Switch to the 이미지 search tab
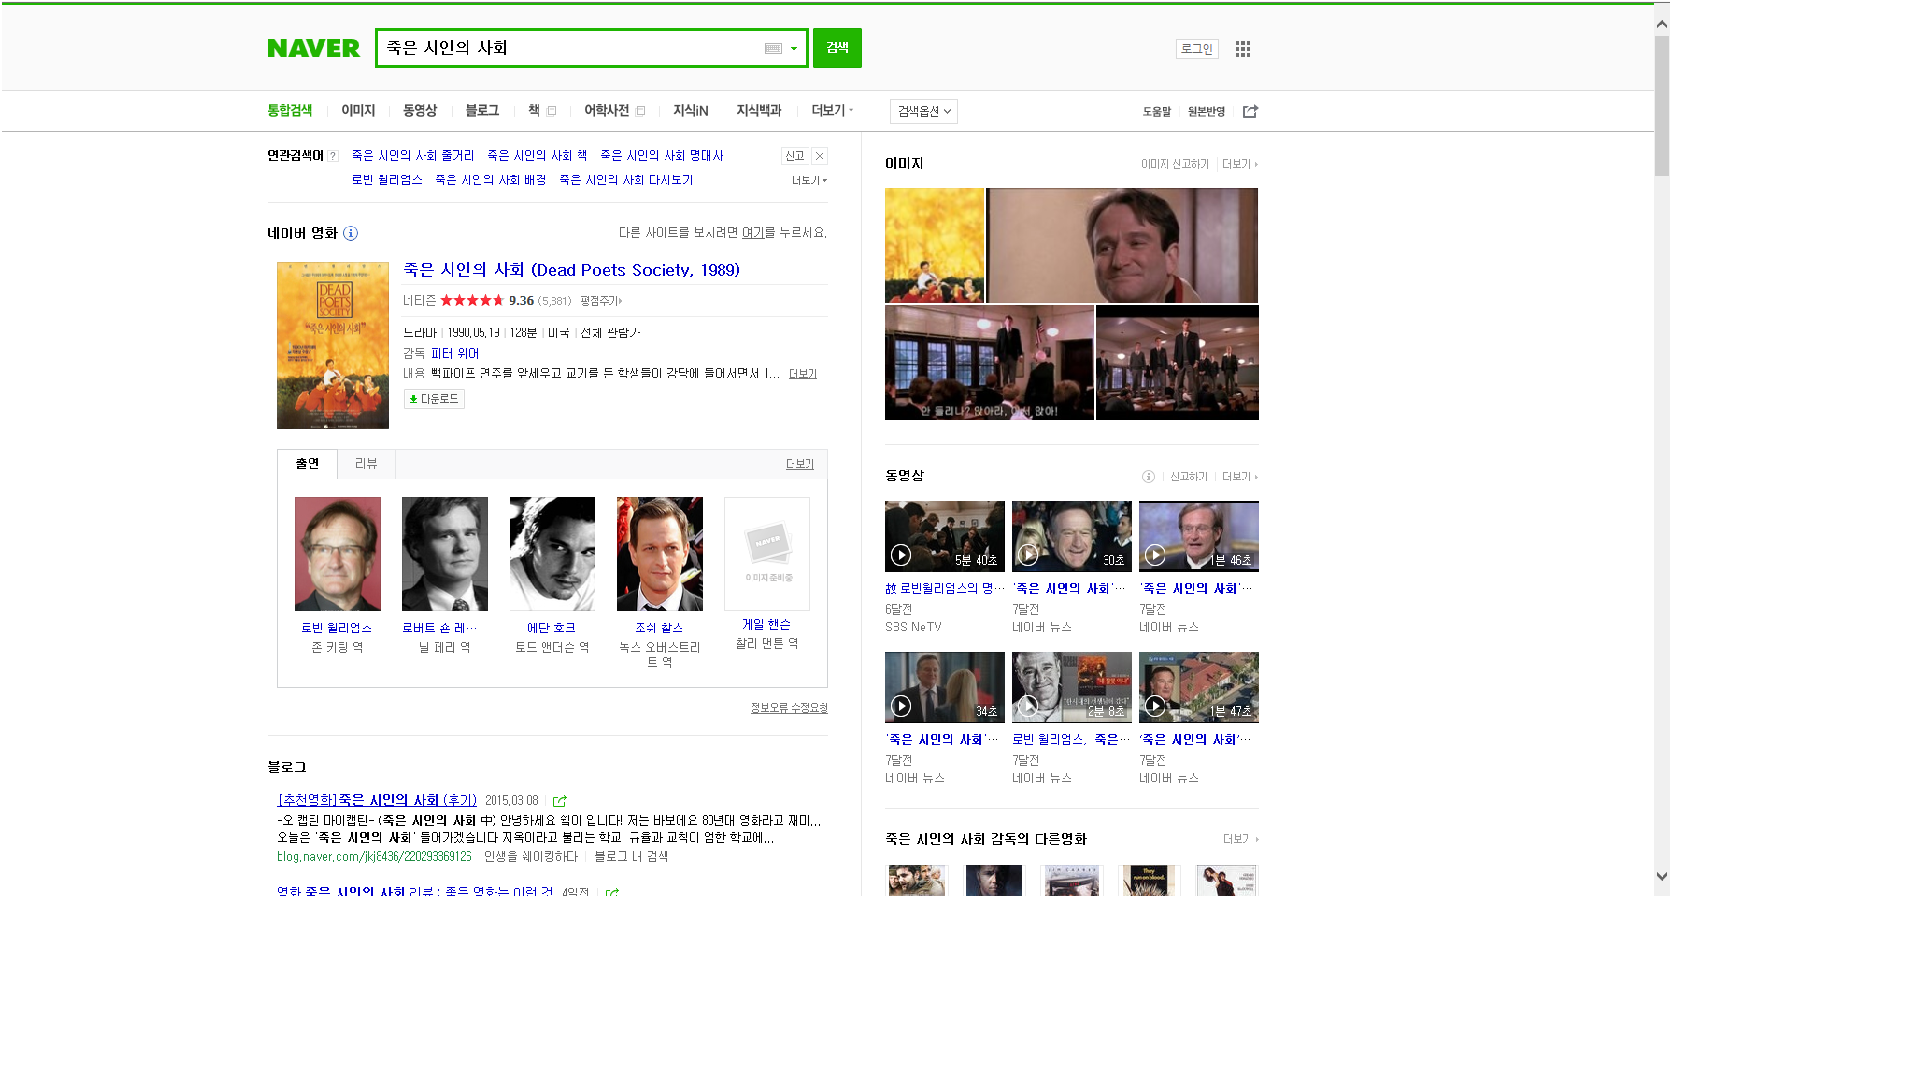Image resolution: width=1920 pixels, height=1080 pixels. coord(358,110)
